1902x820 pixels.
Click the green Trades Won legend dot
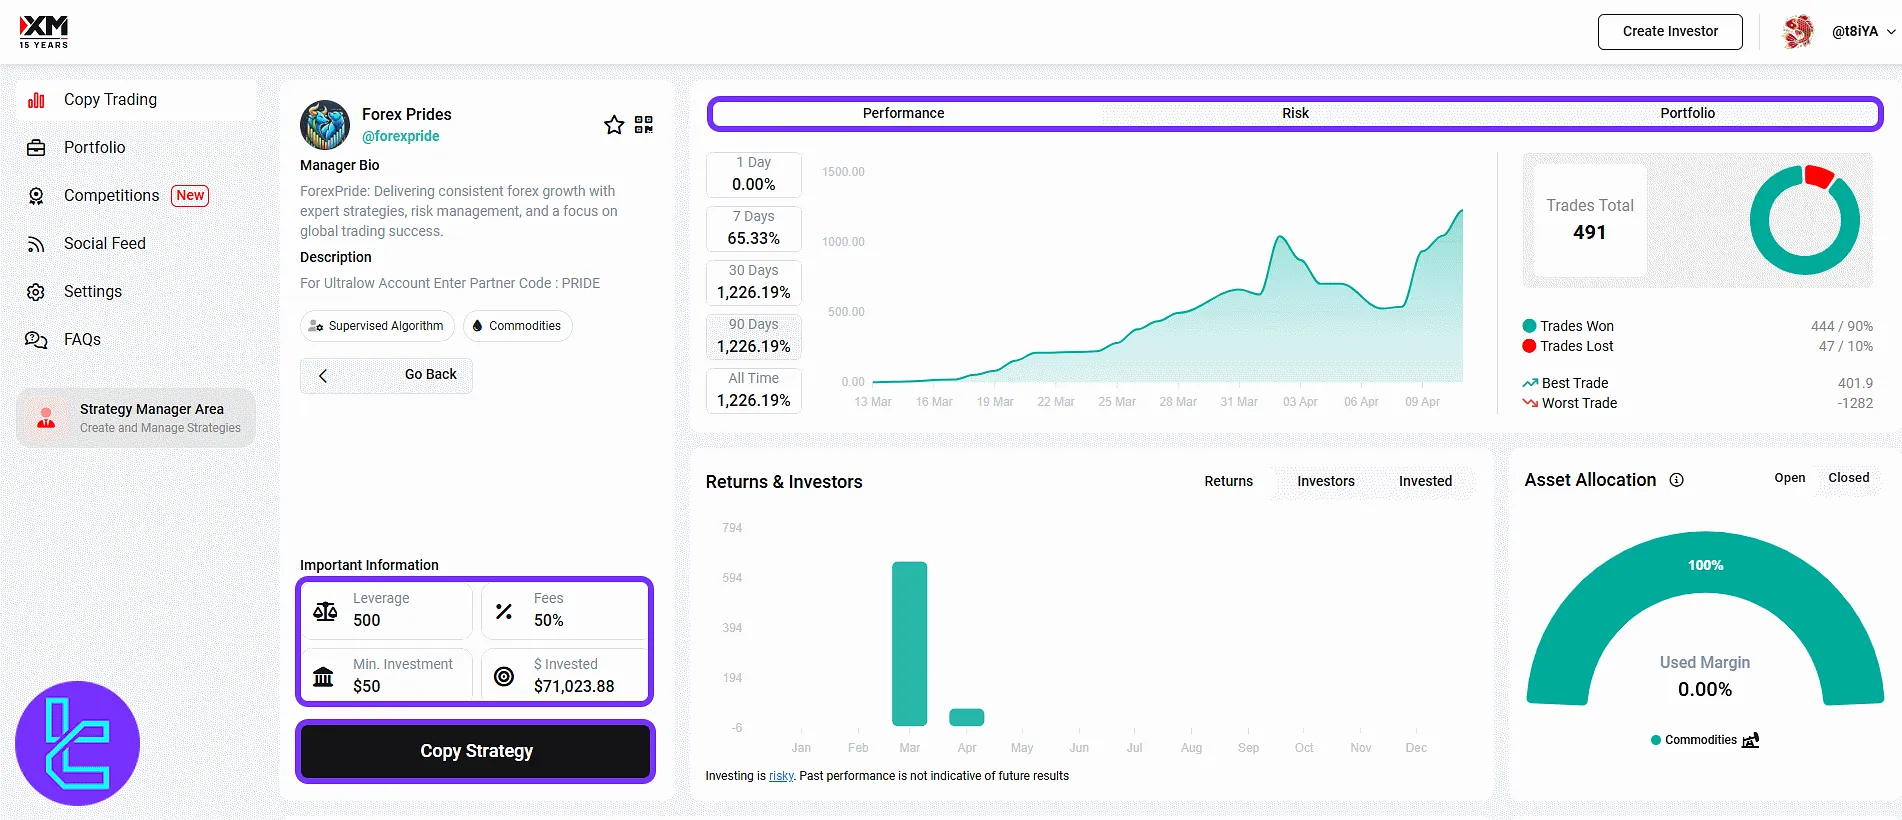tap(1529, 326)
